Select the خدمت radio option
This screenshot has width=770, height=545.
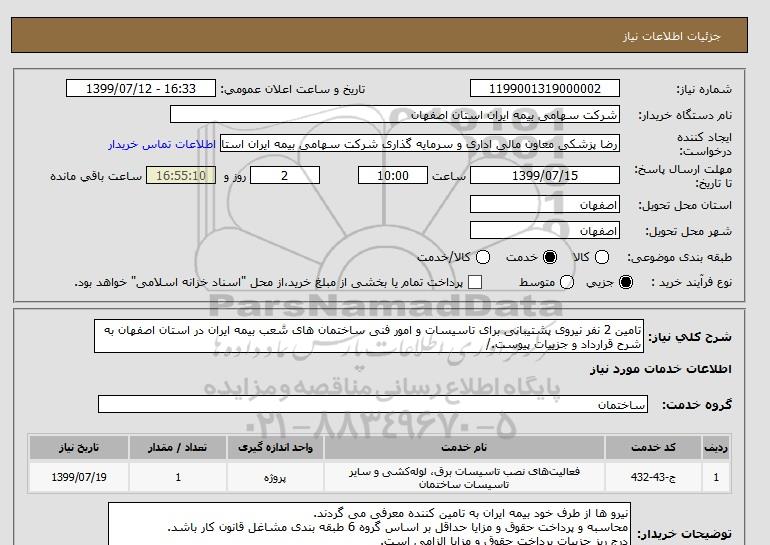[x=550, y=257]
